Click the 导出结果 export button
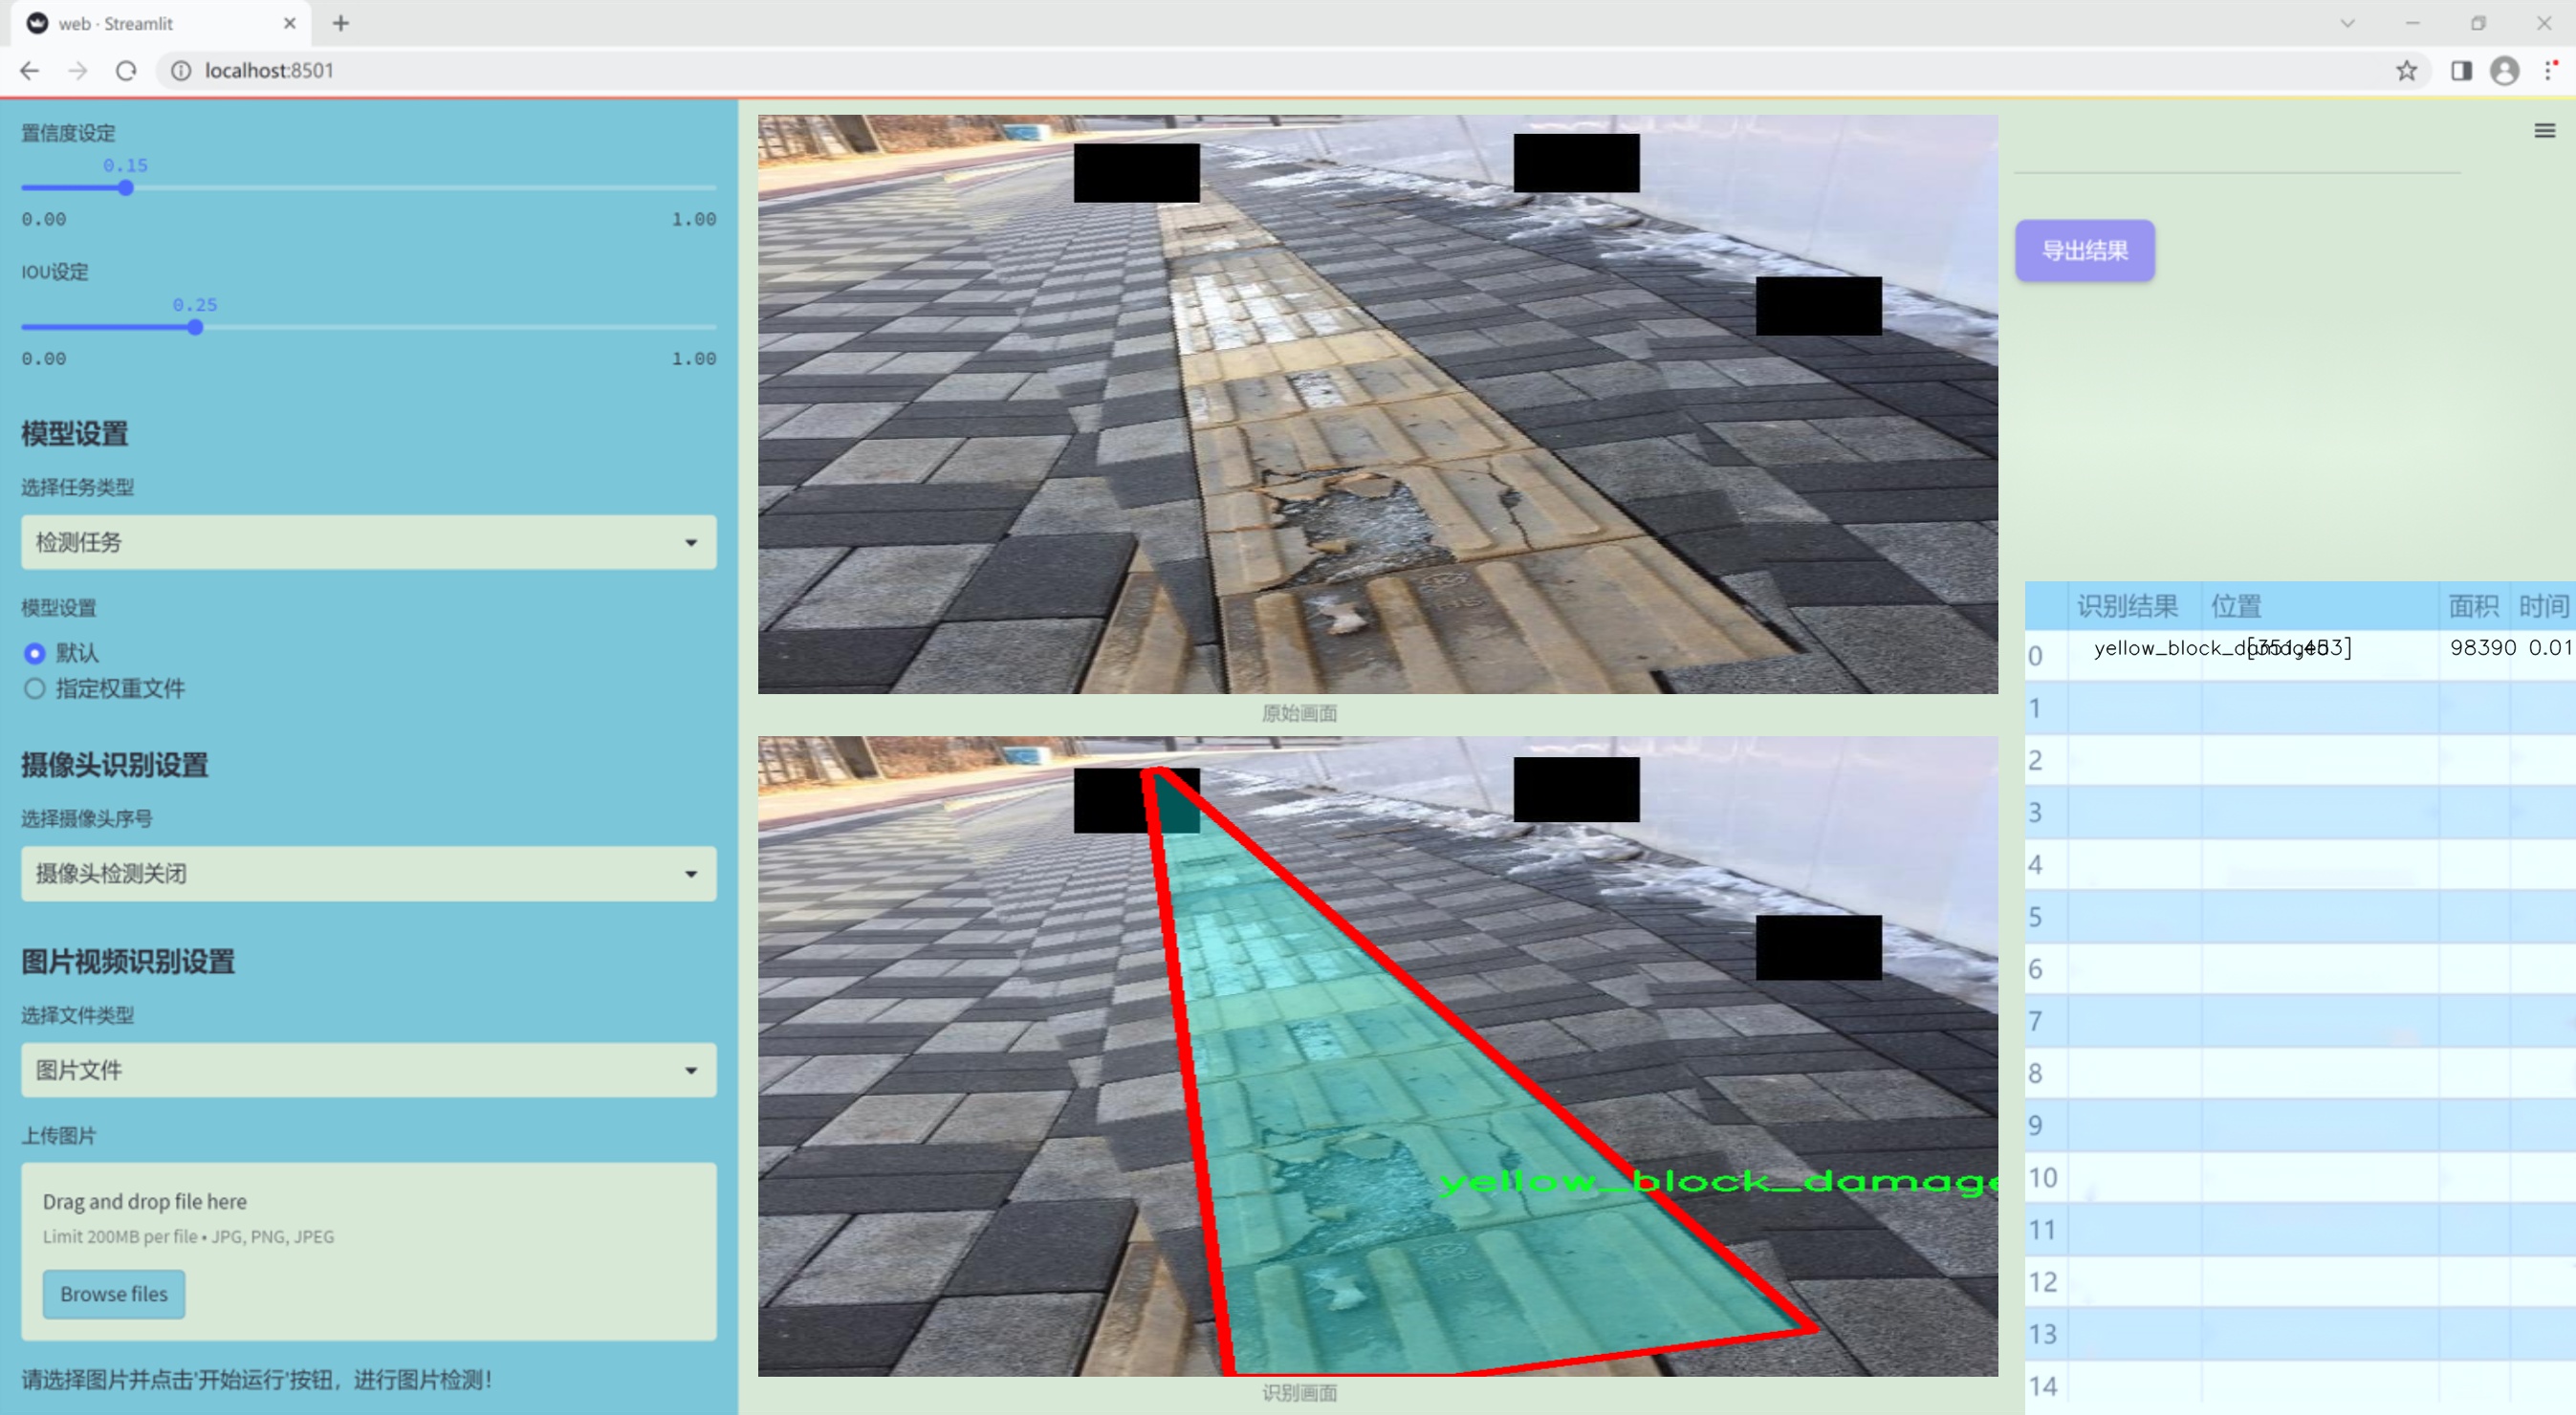Viewport: 2576px width, 1415px height. coord(2084,251)
